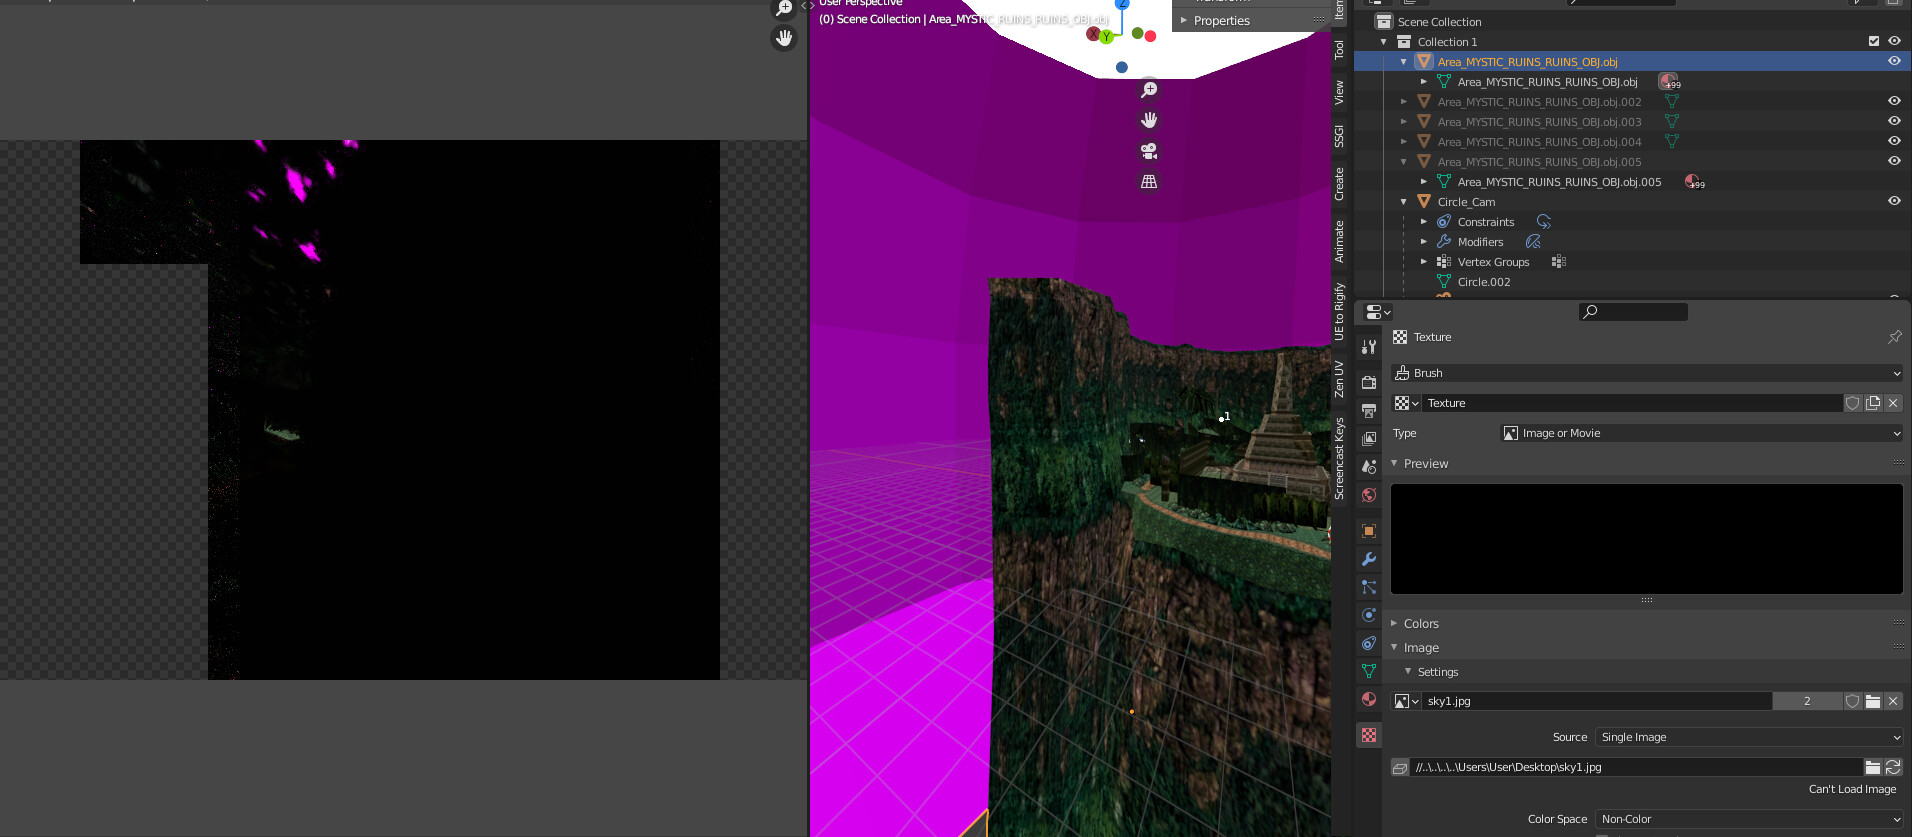This screenshot has width=1912, height=837.
Task: Open the Object Data properties tab (green triangle)
Action: point(1369,671)
